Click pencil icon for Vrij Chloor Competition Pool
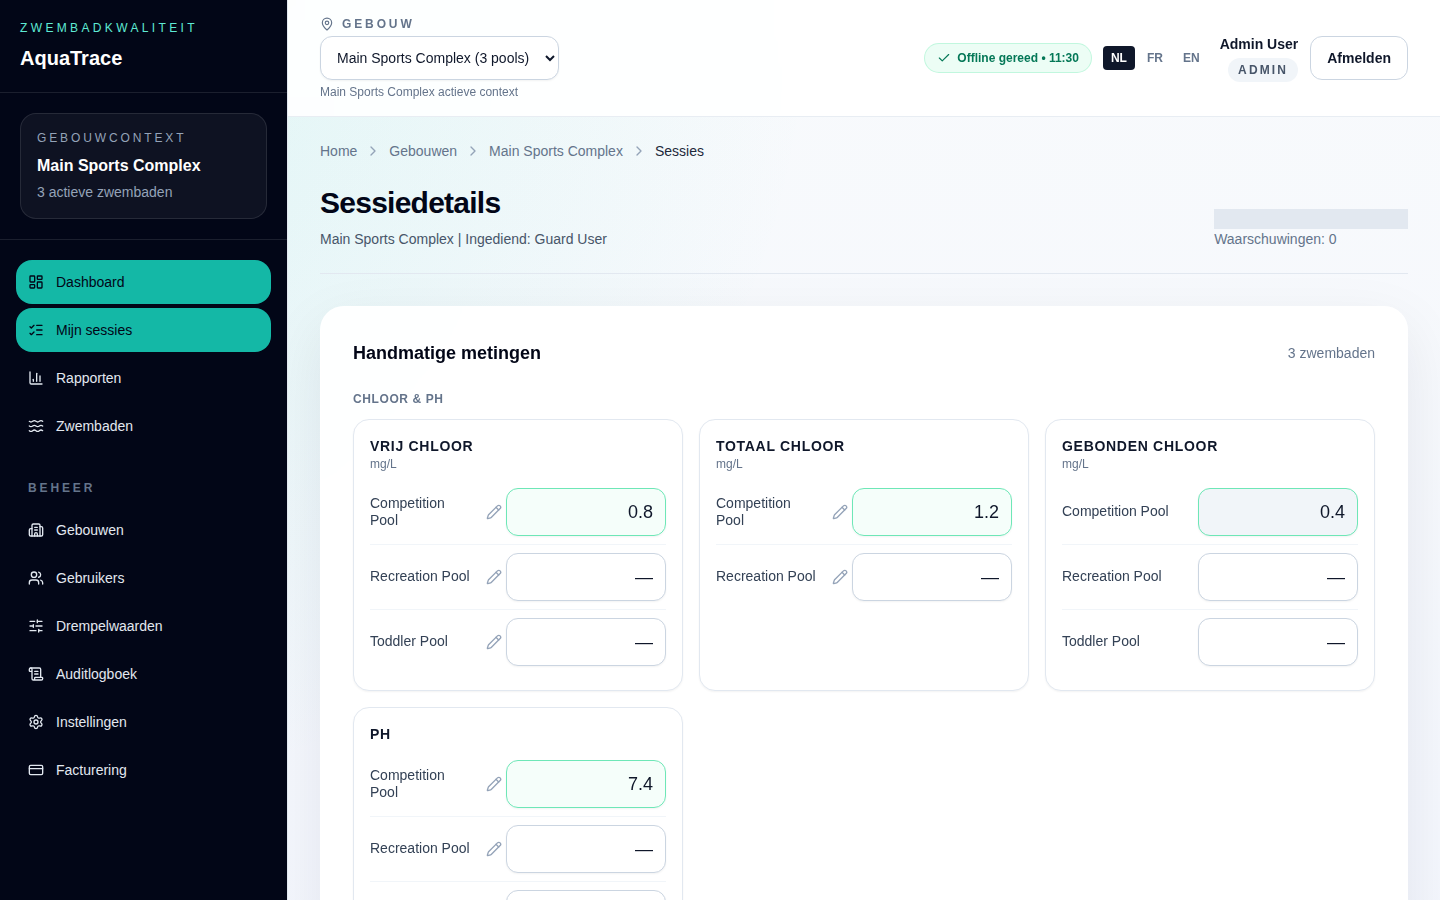Image resolution: width=1440 pixels, height=900 pixels. (x=494, y=512)
